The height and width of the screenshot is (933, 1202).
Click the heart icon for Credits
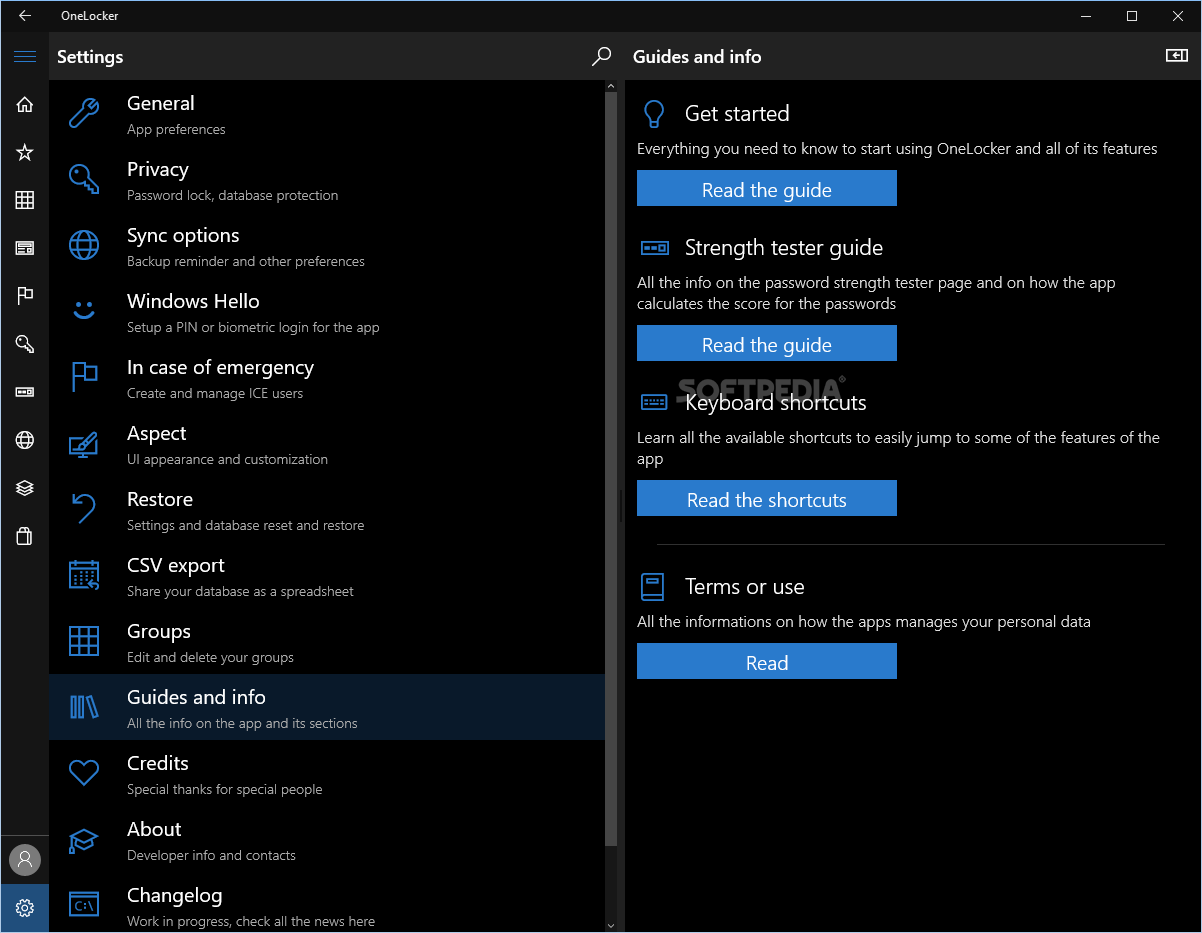(x=84, y=773)
